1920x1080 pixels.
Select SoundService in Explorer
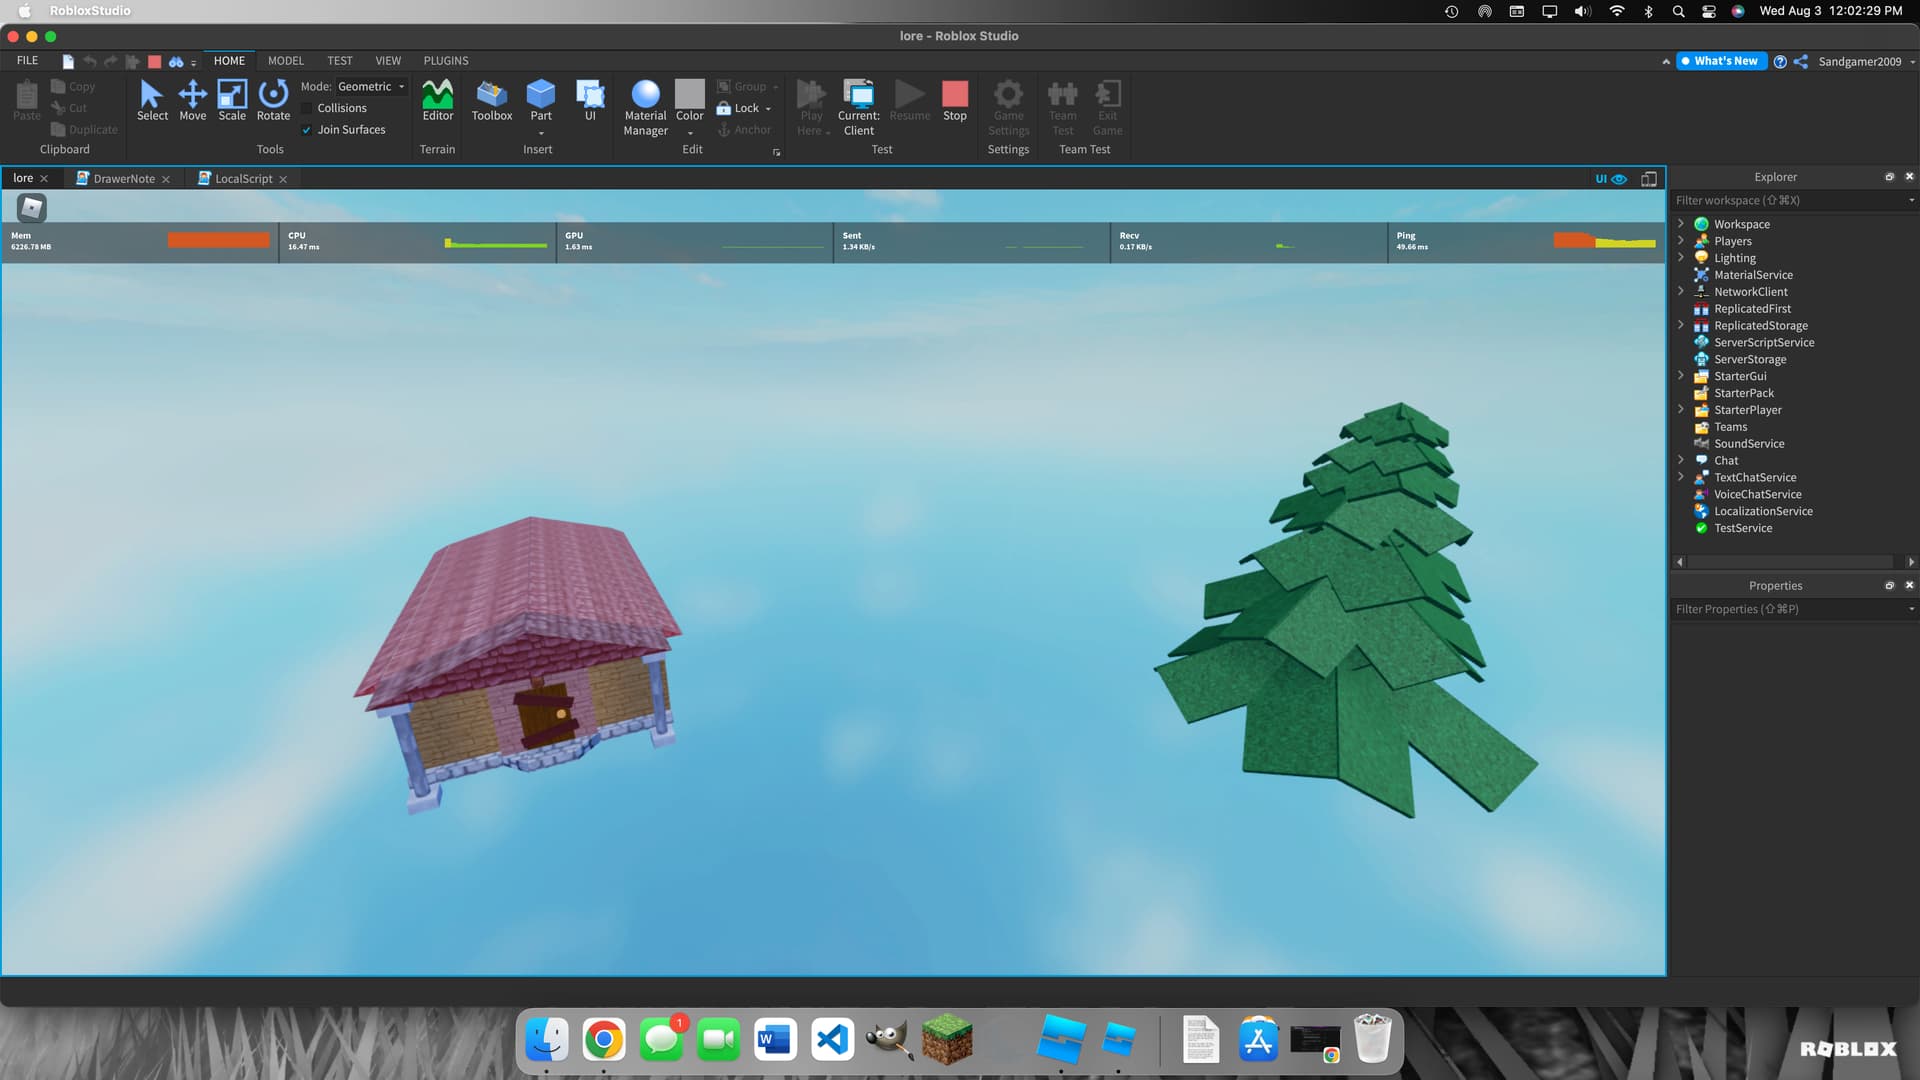click(x=1749, y=443)
